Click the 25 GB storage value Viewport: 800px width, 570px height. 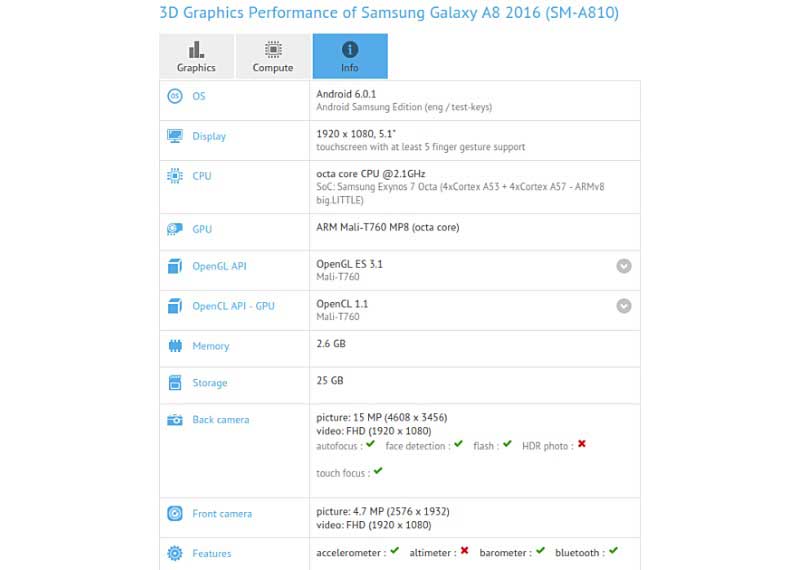(x=330, y=380)
